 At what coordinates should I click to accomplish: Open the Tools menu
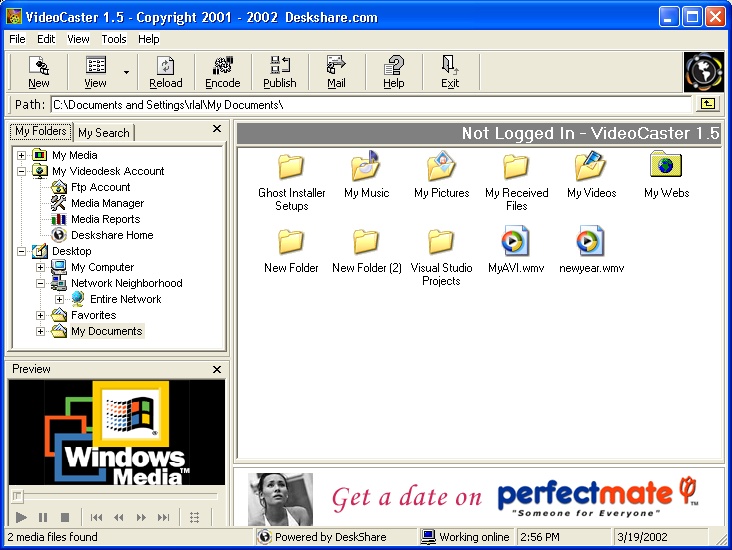pyautogui.click(x=114, y=39)
